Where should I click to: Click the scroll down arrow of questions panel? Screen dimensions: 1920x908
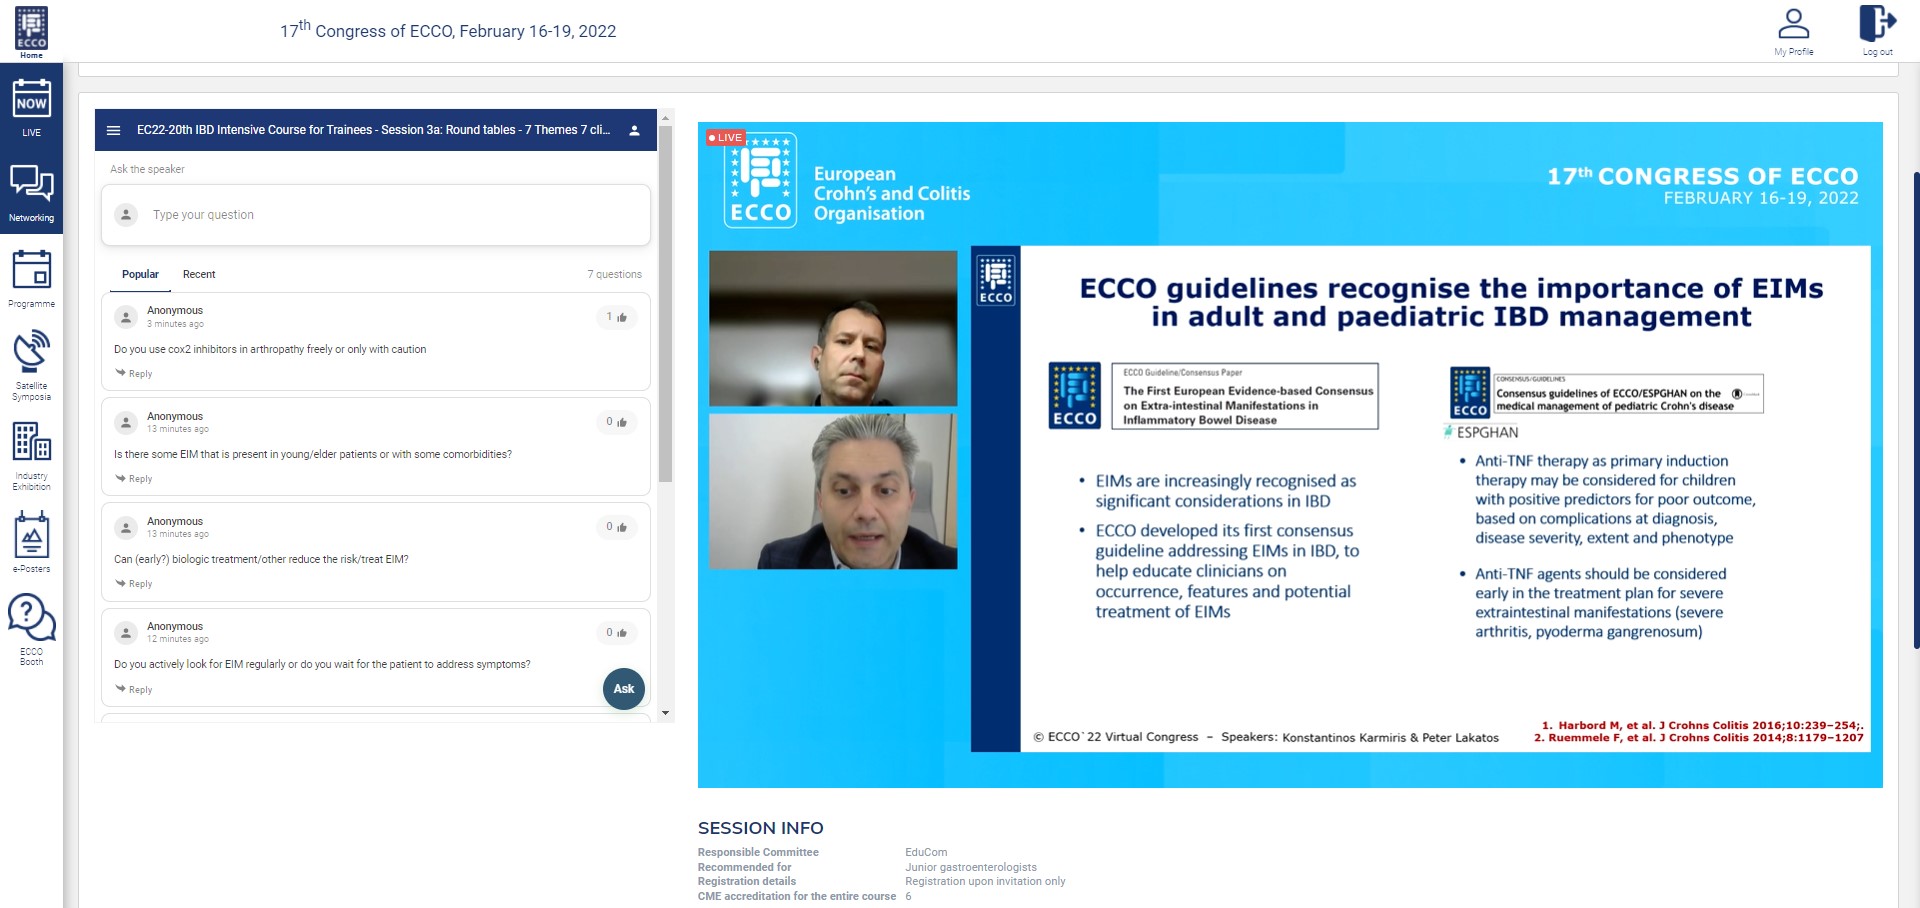[x=666, y=713]
